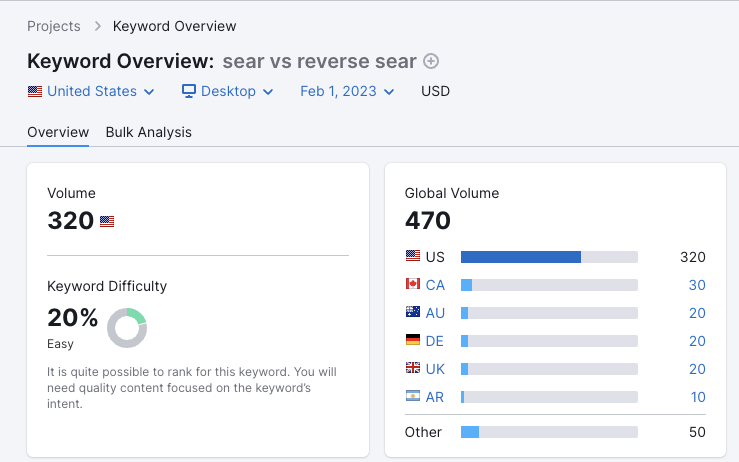
Task: Expand the Feb 1, 2023 date picker
Action: click(x=347, y=91)
